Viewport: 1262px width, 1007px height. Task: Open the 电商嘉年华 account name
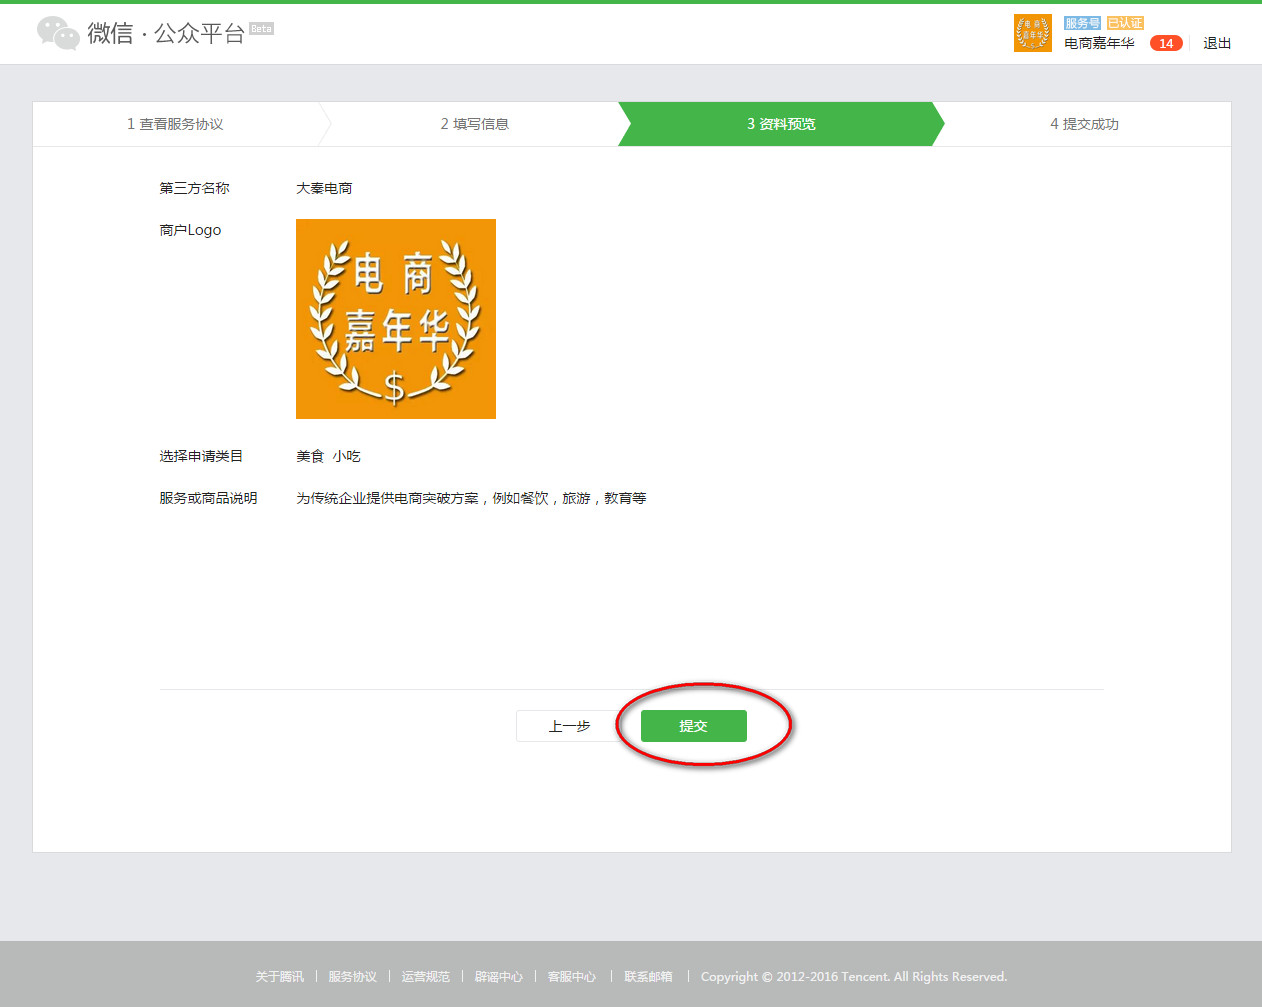coord(1099,43)
